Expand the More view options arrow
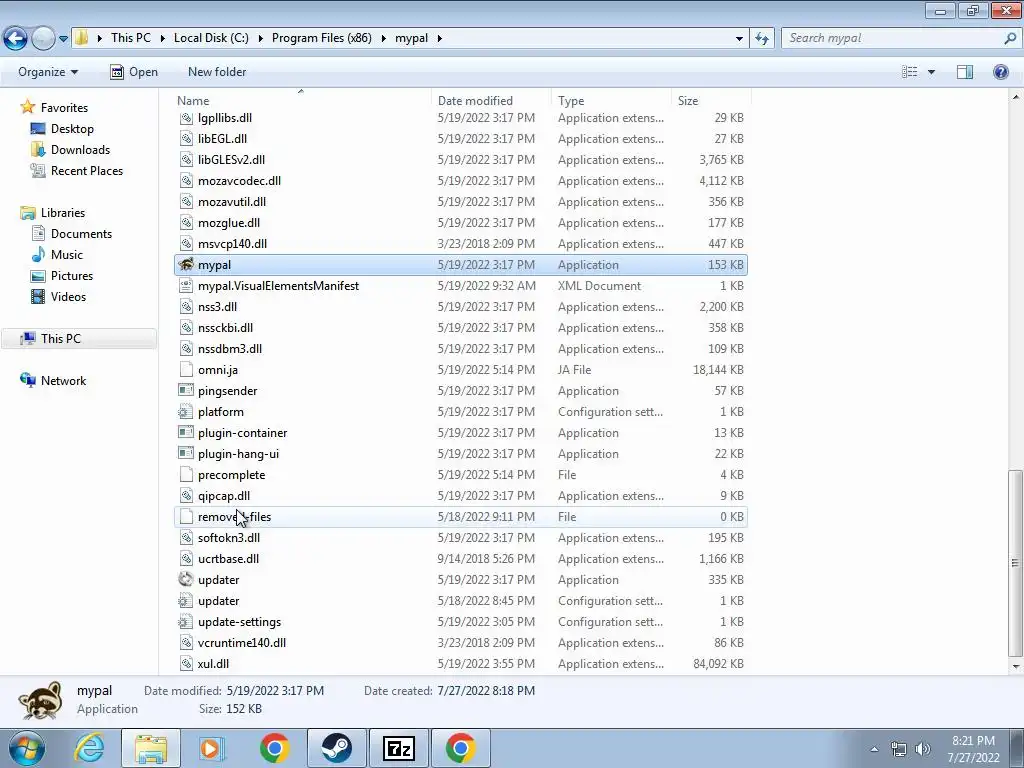This screenshot has height=768, width=1024. point(931,72)
